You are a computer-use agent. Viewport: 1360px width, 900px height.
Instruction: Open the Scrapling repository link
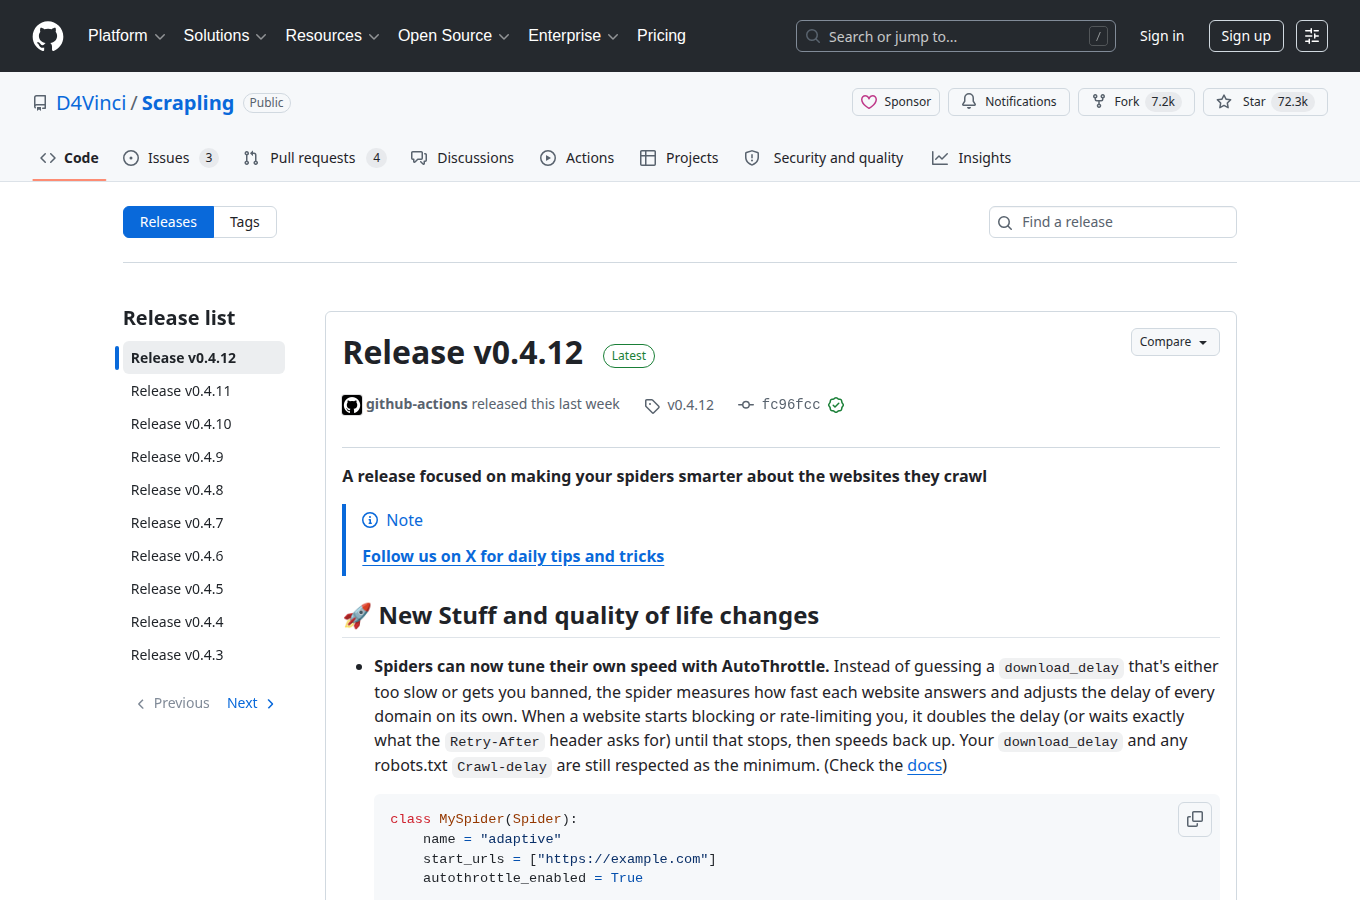pos(188,103)
